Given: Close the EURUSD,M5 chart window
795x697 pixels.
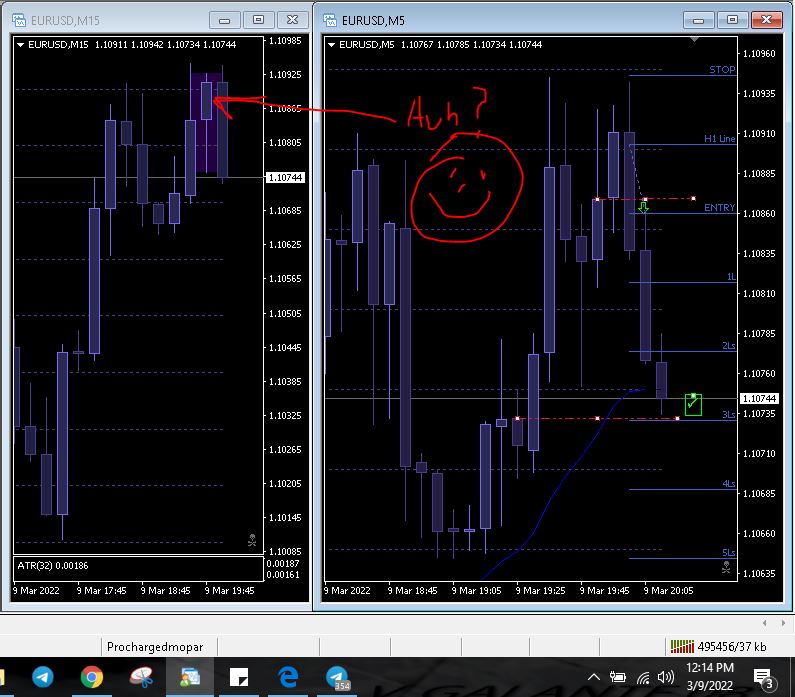Looking at the screenshot, I should [767, 20].
